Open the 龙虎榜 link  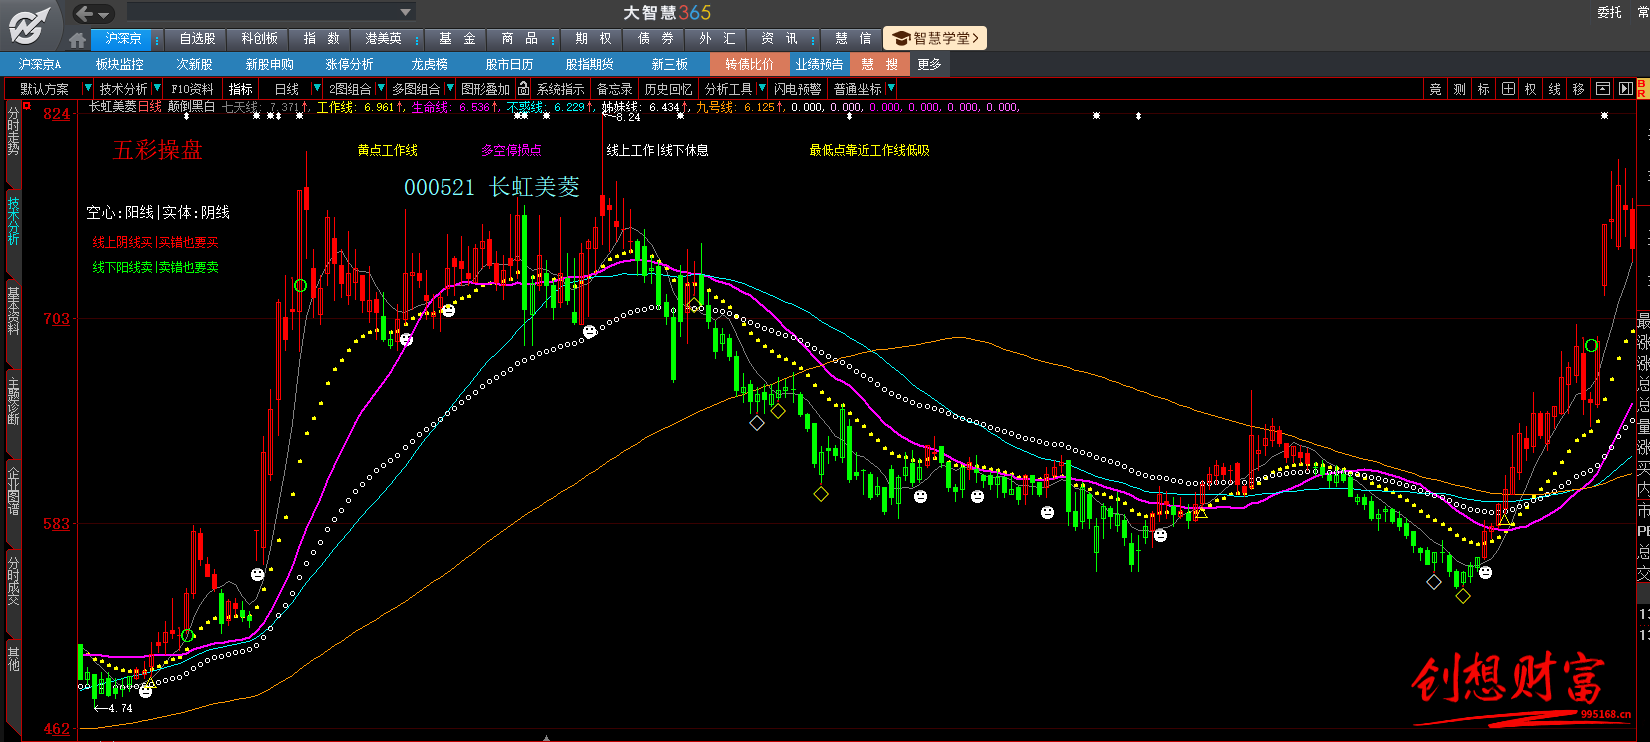429,64
